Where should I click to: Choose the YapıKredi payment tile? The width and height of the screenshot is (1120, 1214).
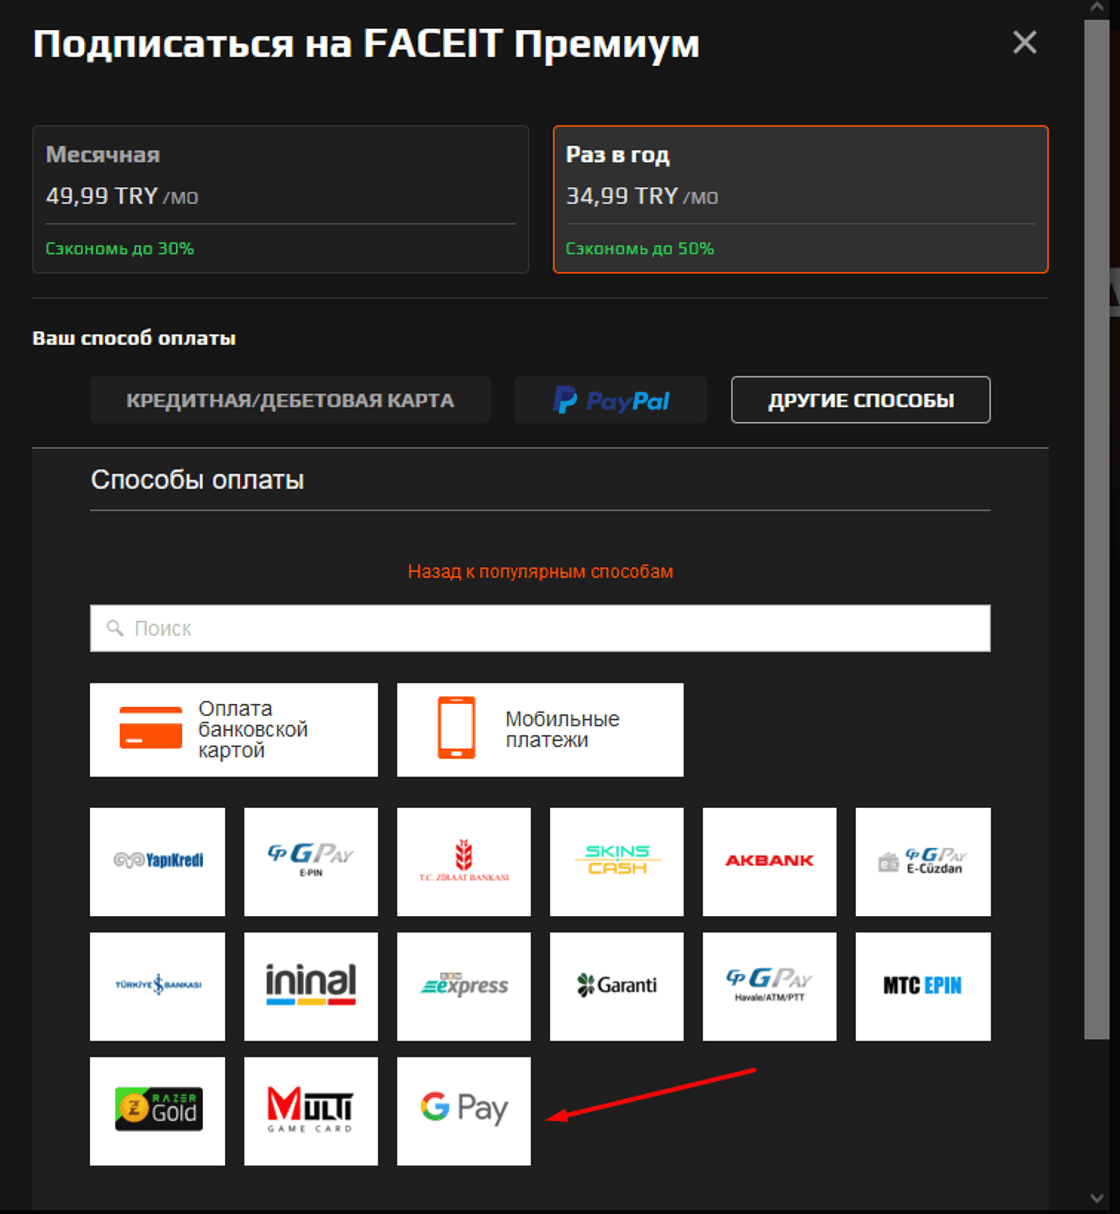click(x=157, y=861)
